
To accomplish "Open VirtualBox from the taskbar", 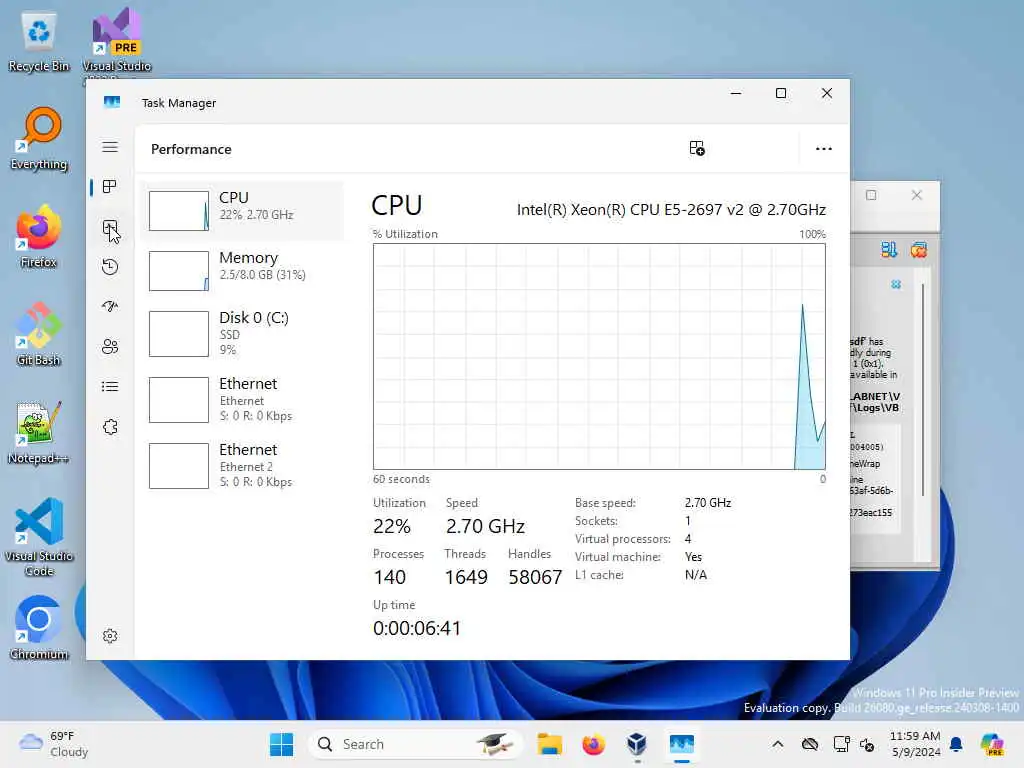I will pyautogui.click(x=637, y=744).
